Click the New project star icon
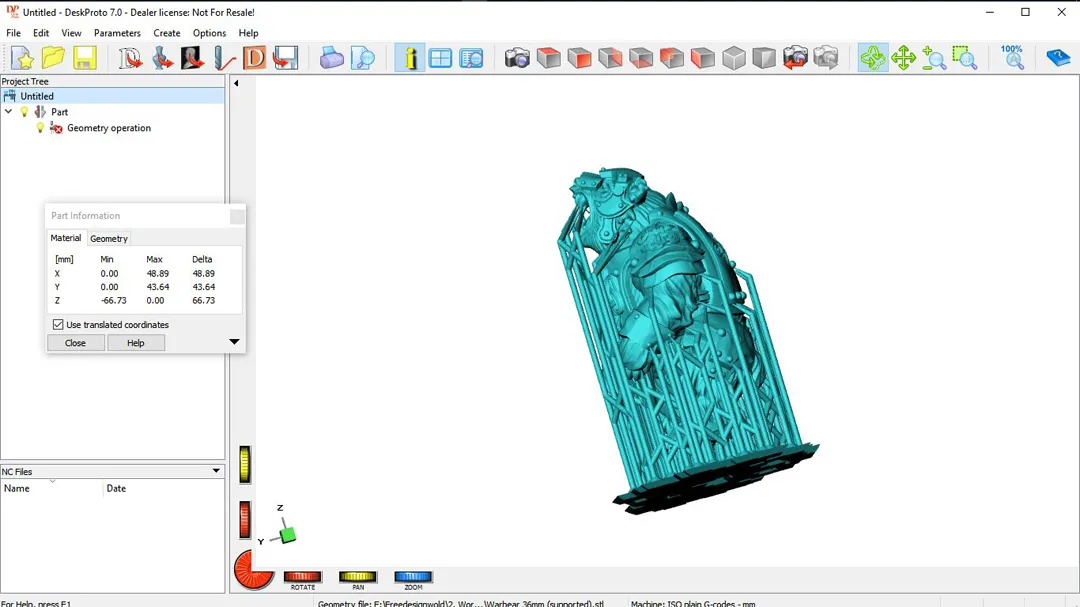Viewport: 1080px width, 607px height. (23, 58)
